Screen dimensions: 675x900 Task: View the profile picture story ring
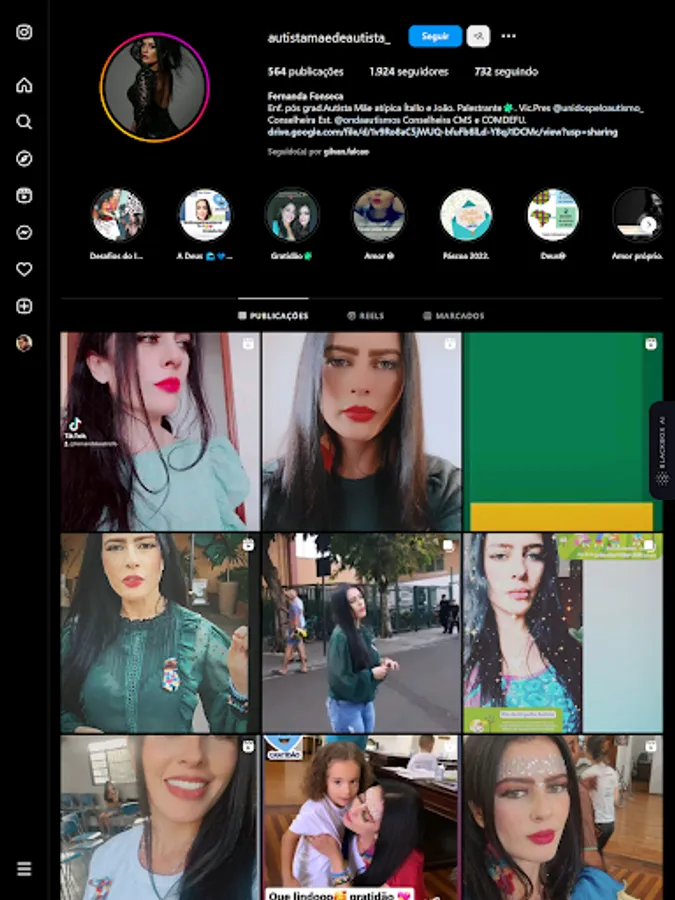(154, 87)
